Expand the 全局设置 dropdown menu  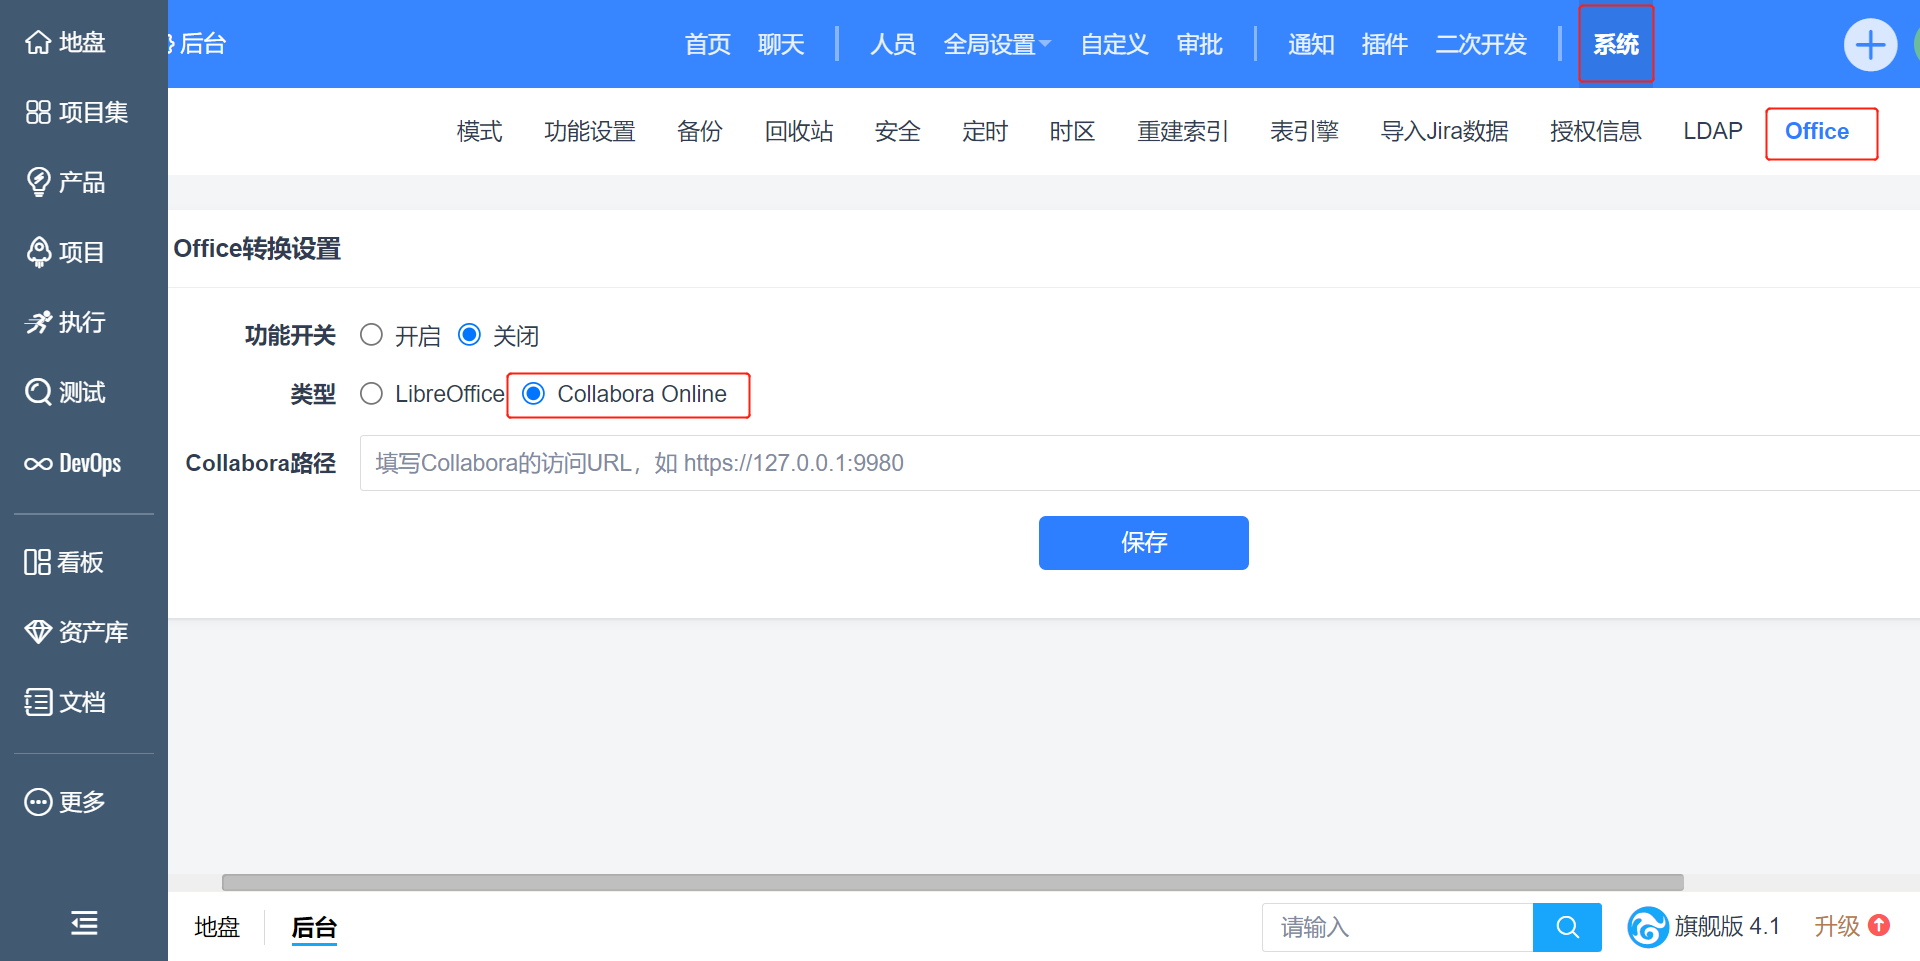click(997, 44)
